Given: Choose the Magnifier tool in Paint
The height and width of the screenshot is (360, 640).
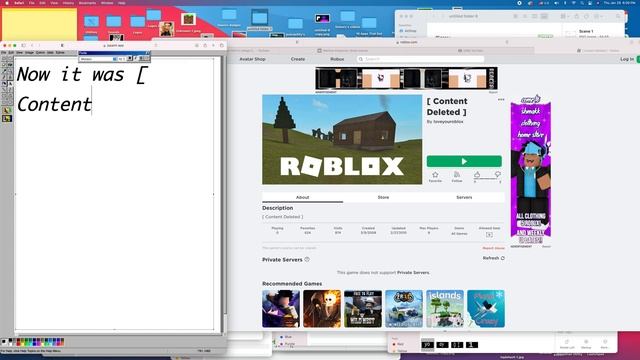Looking at the screenshot, I should [x=10, y=71].
